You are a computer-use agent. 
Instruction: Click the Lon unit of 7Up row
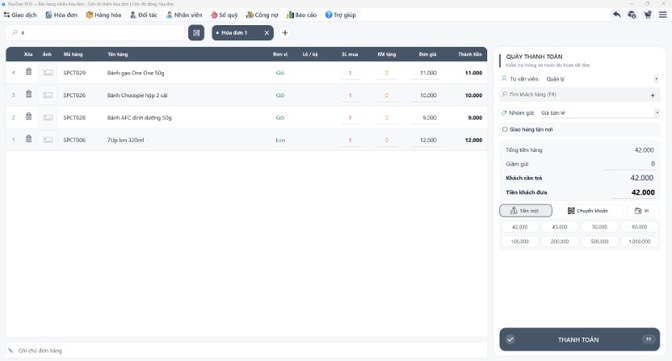click(x=280, y=140)
